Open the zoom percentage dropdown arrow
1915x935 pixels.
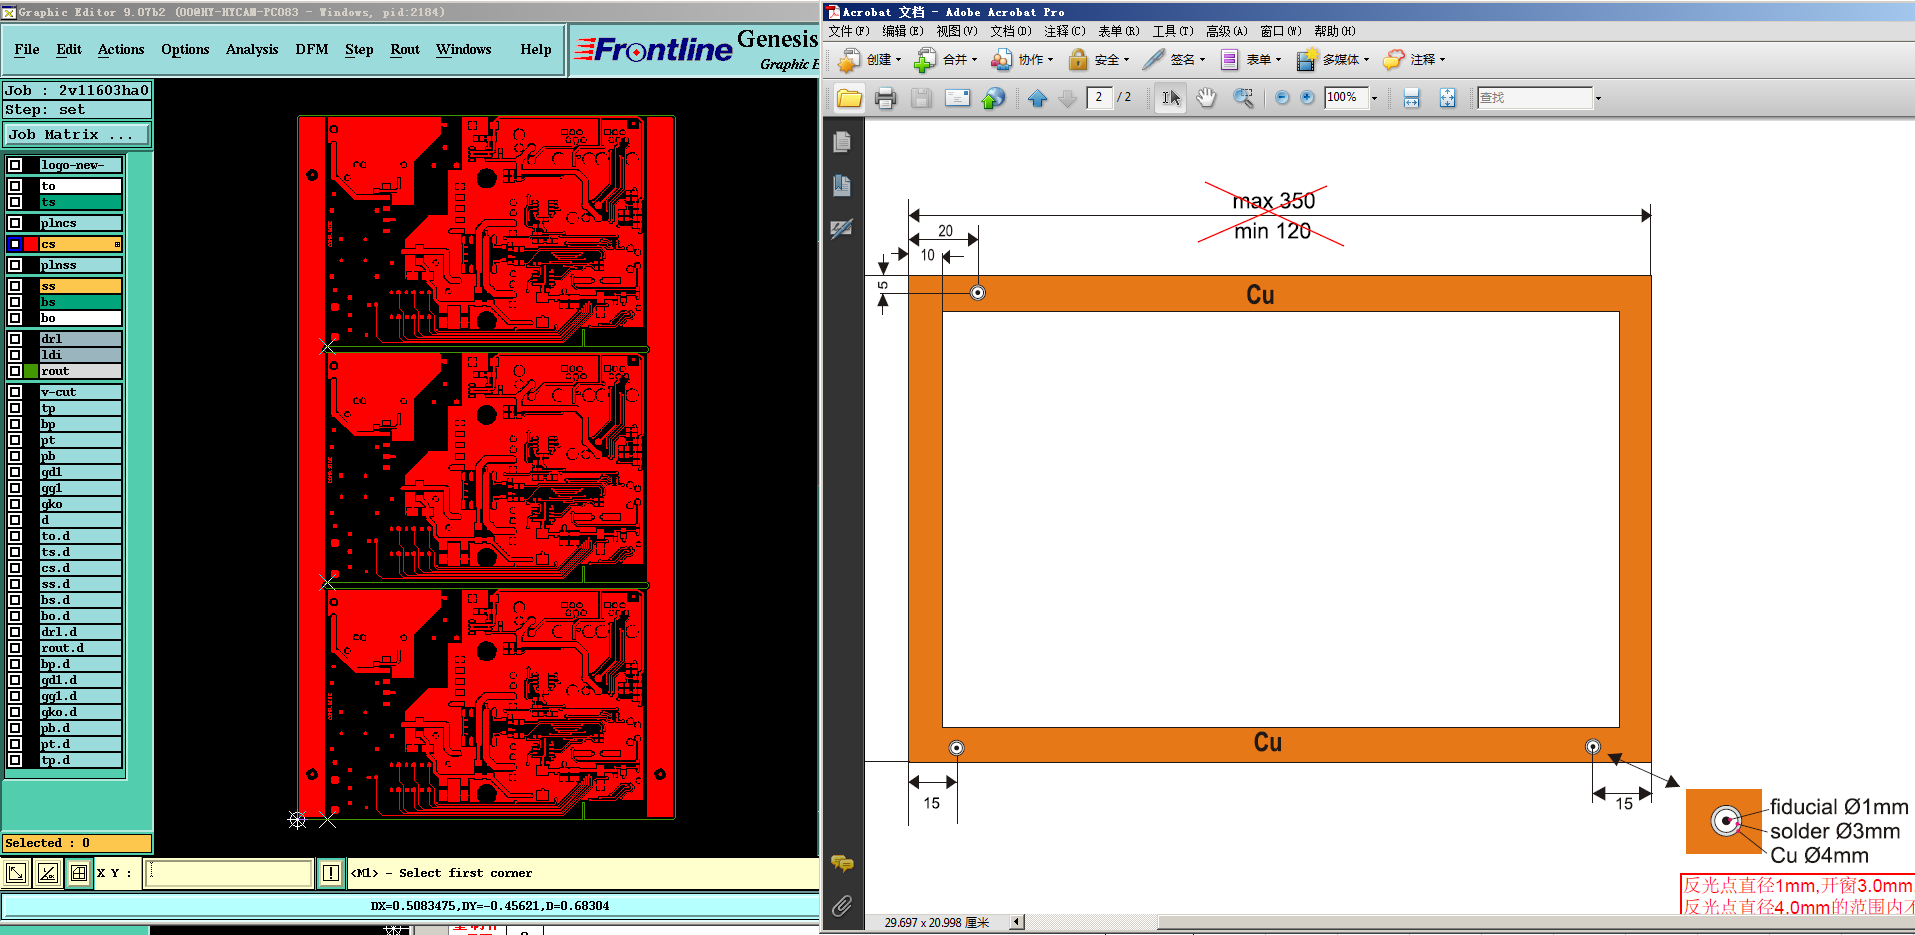pyautogui.click(x=1374, y=98)
